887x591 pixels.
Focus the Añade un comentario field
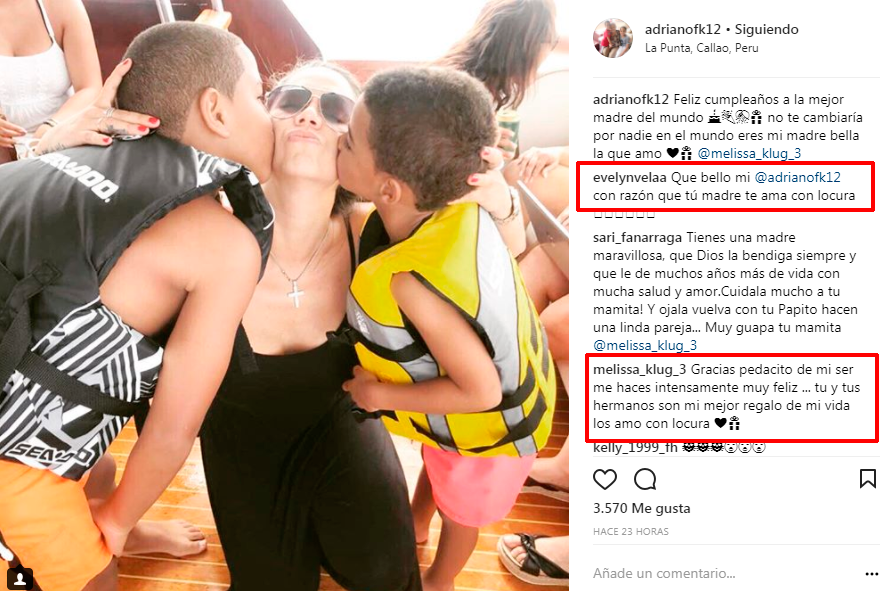pyautogui.click(x=724, y=573)
